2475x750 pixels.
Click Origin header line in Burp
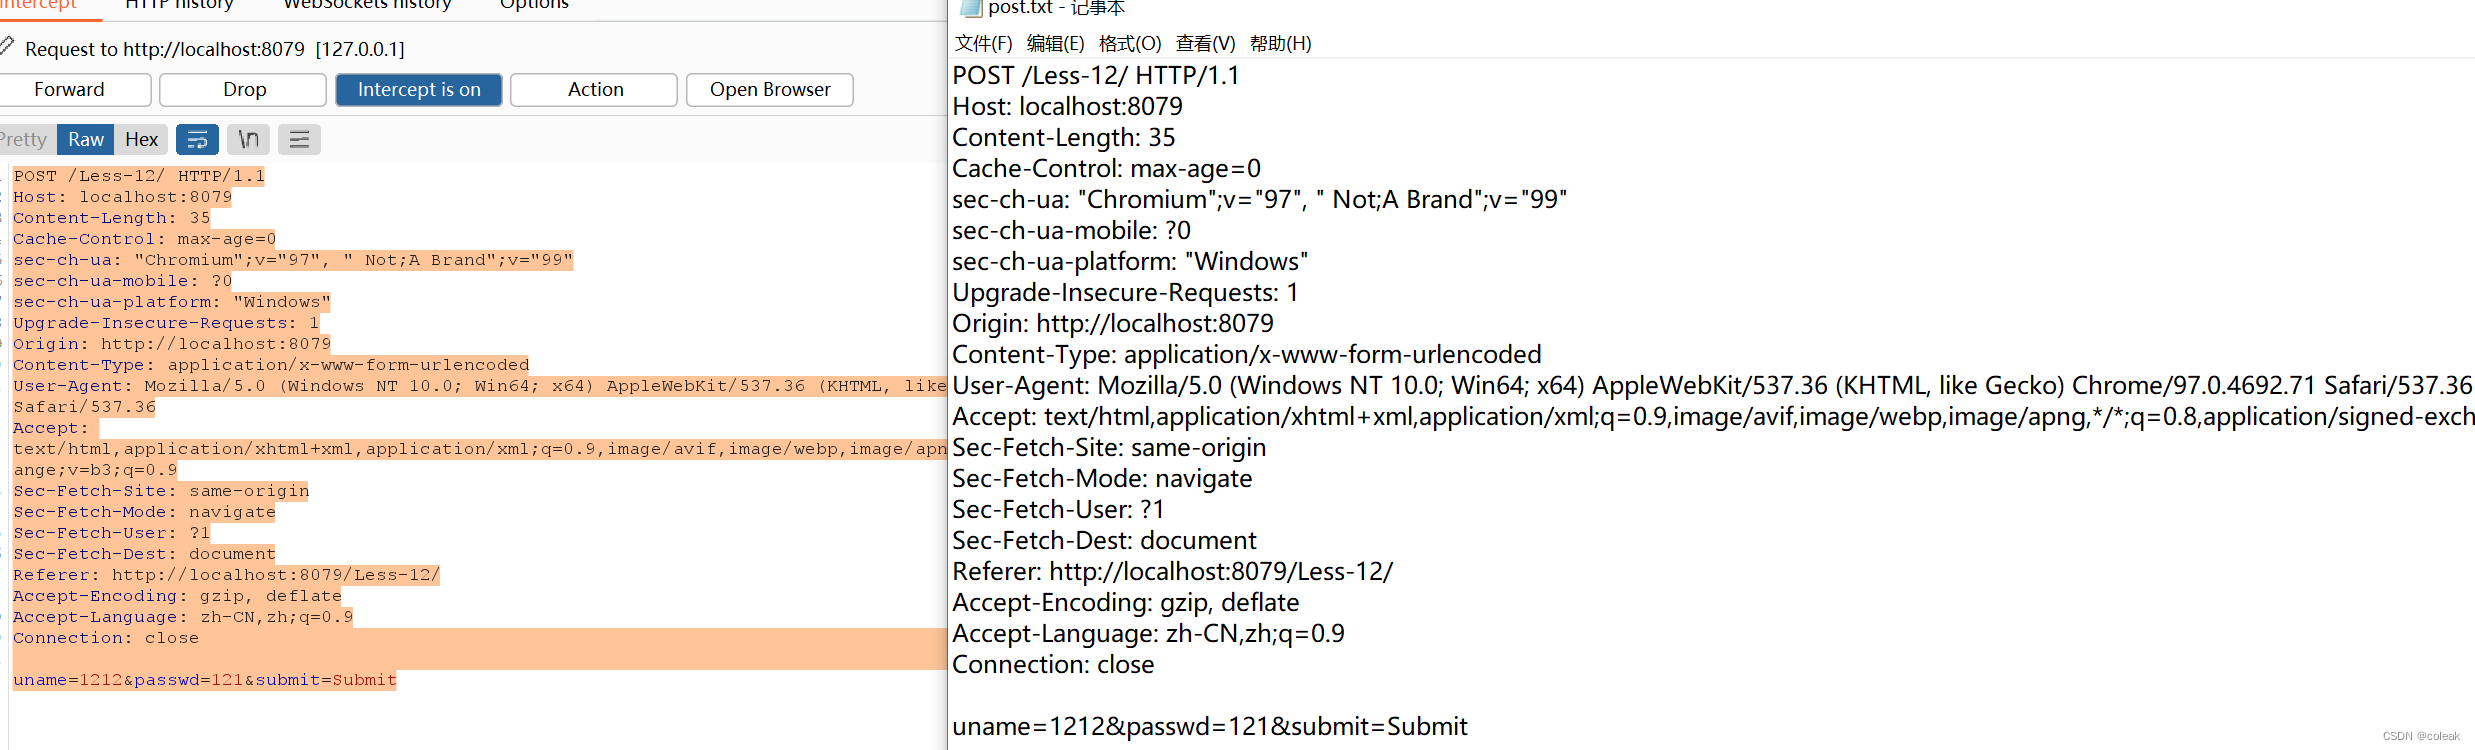pyautogui.click(x=172, y=344)
